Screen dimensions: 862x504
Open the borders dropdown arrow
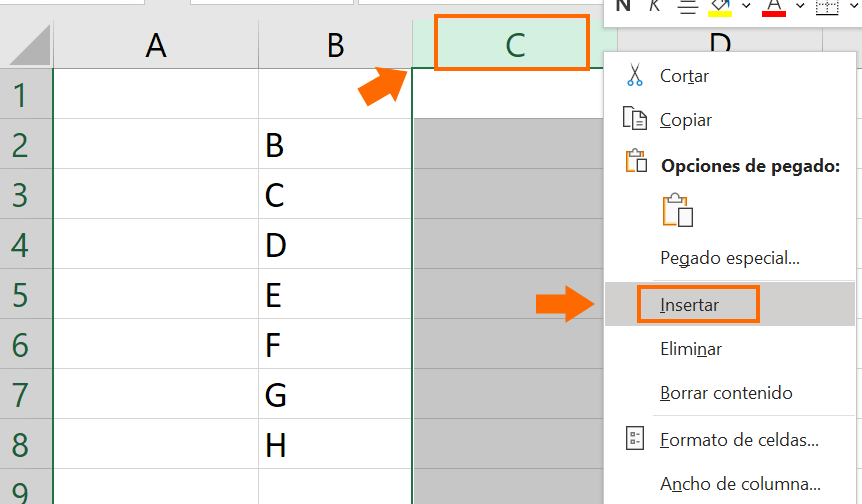click(854, 6)
